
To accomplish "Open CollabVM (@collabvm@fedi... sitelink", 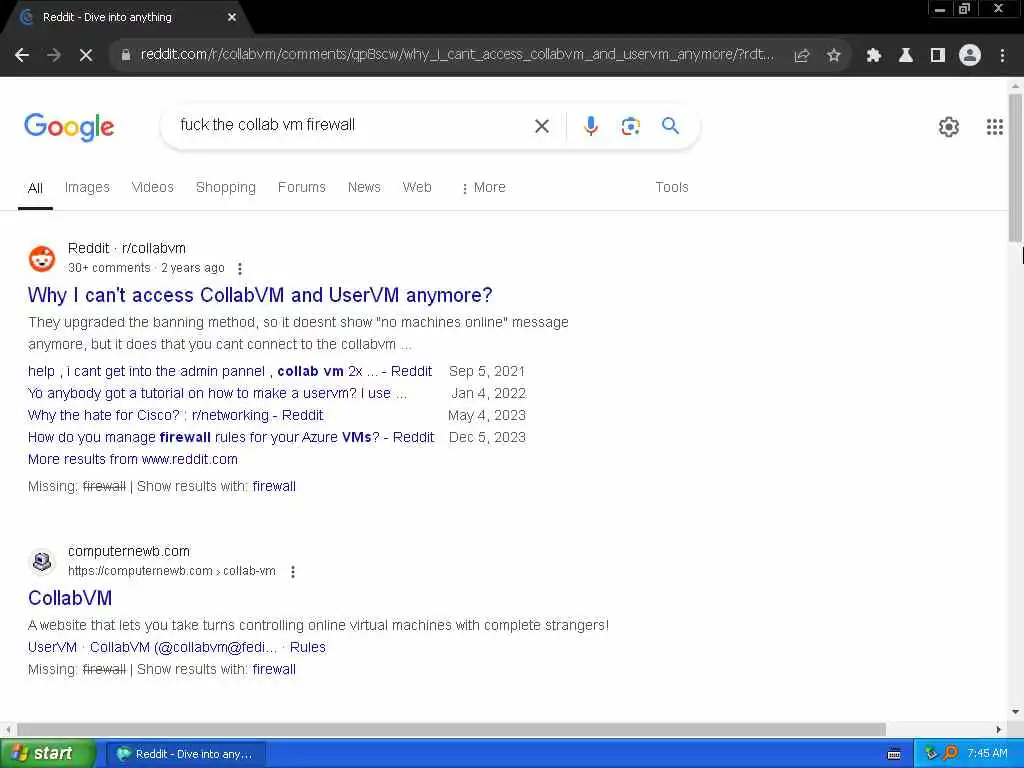I will 183,647.
